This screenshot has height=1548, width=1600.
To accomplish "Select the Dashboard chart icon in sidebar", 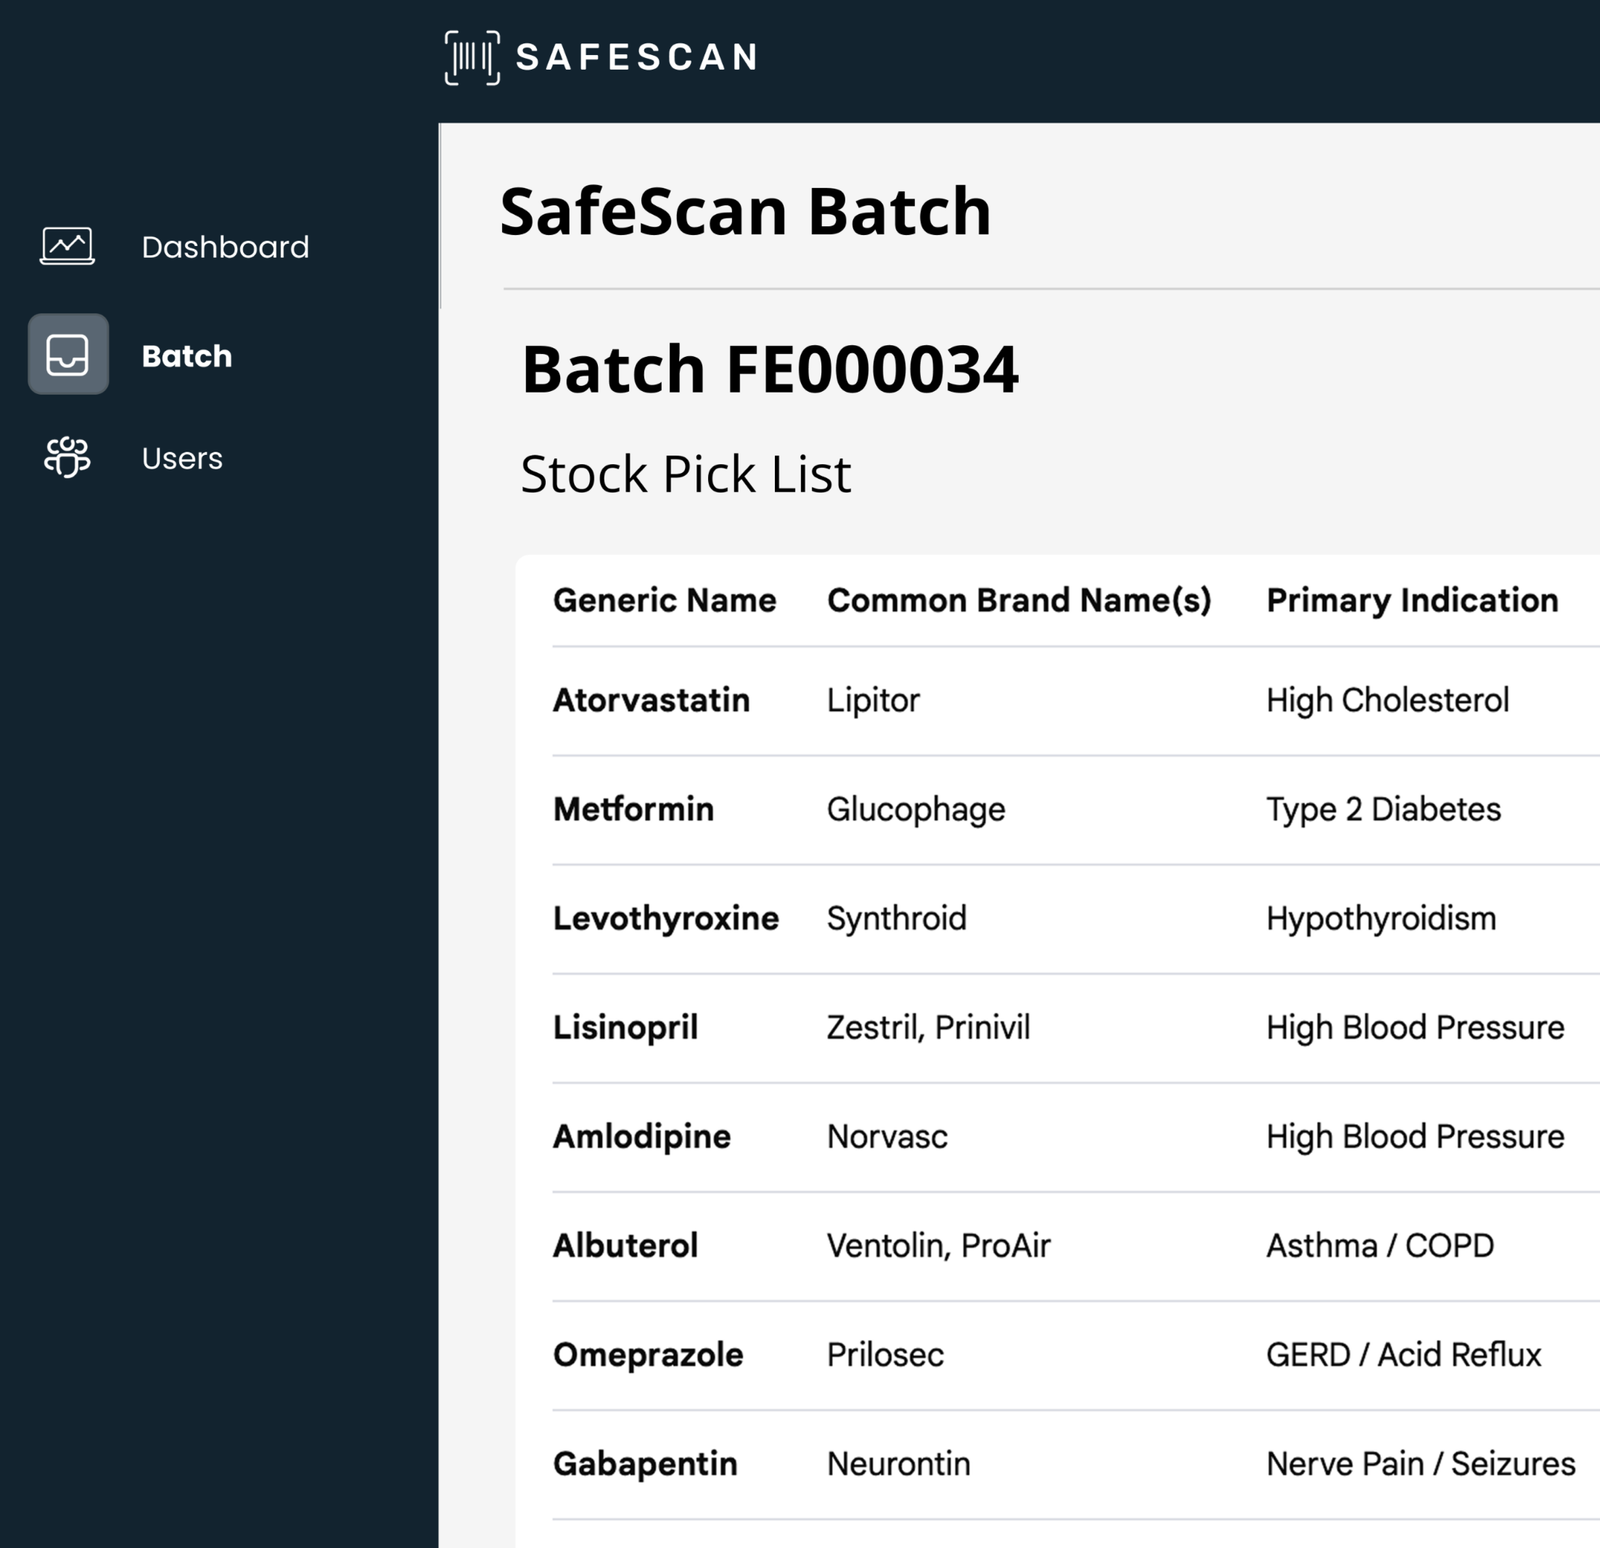I will pyautogui.click(x=66, y=246).
